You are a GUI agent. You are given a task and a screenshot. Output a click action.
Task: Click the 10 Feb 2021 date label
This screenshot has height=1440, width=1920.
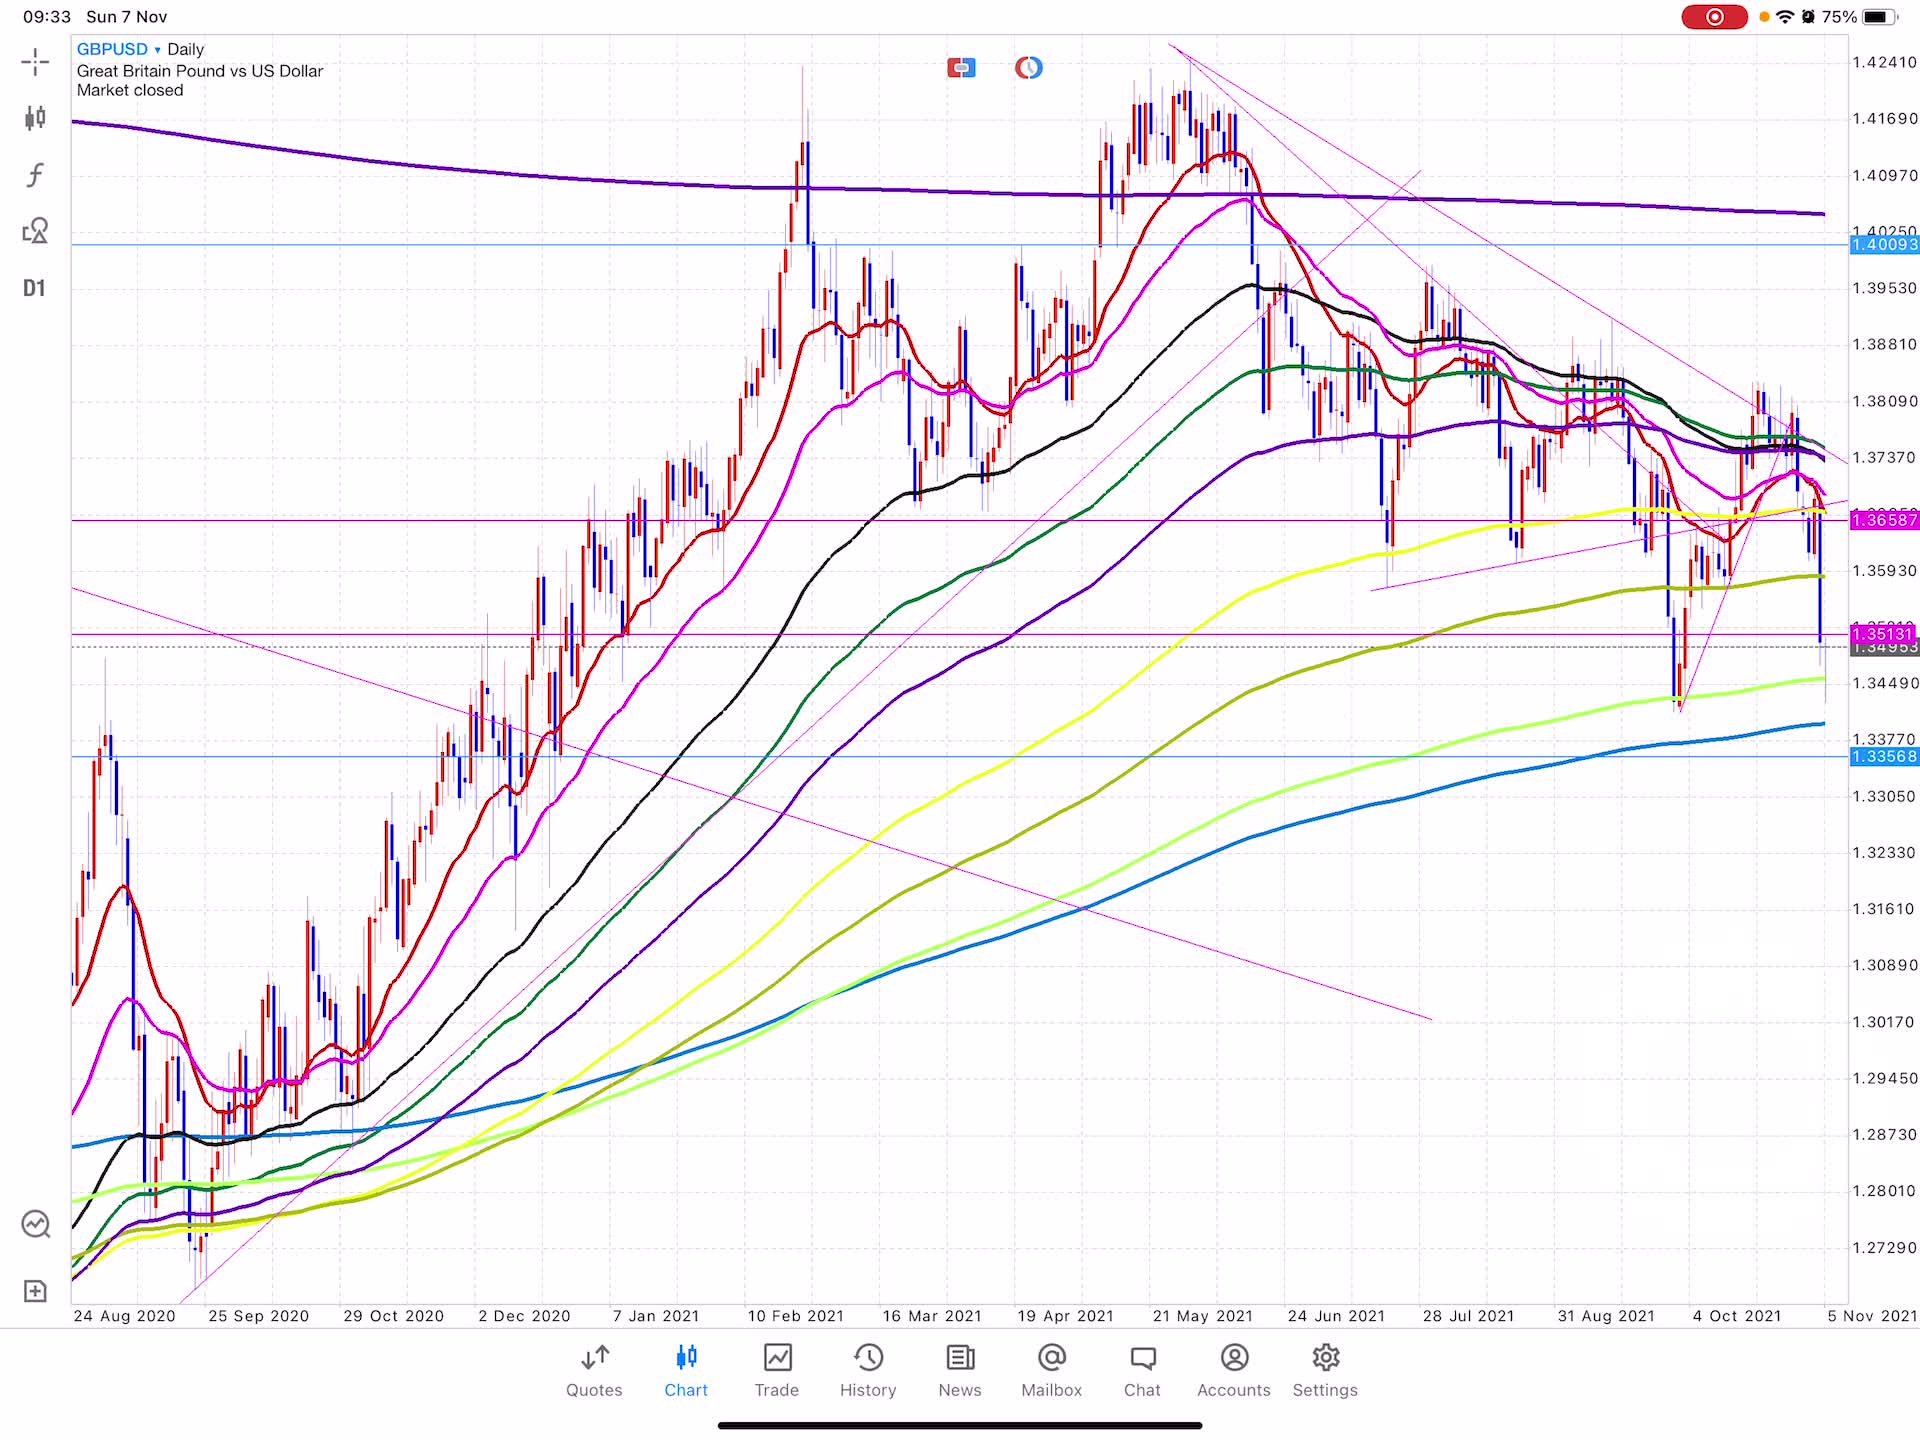point(796,1316)
